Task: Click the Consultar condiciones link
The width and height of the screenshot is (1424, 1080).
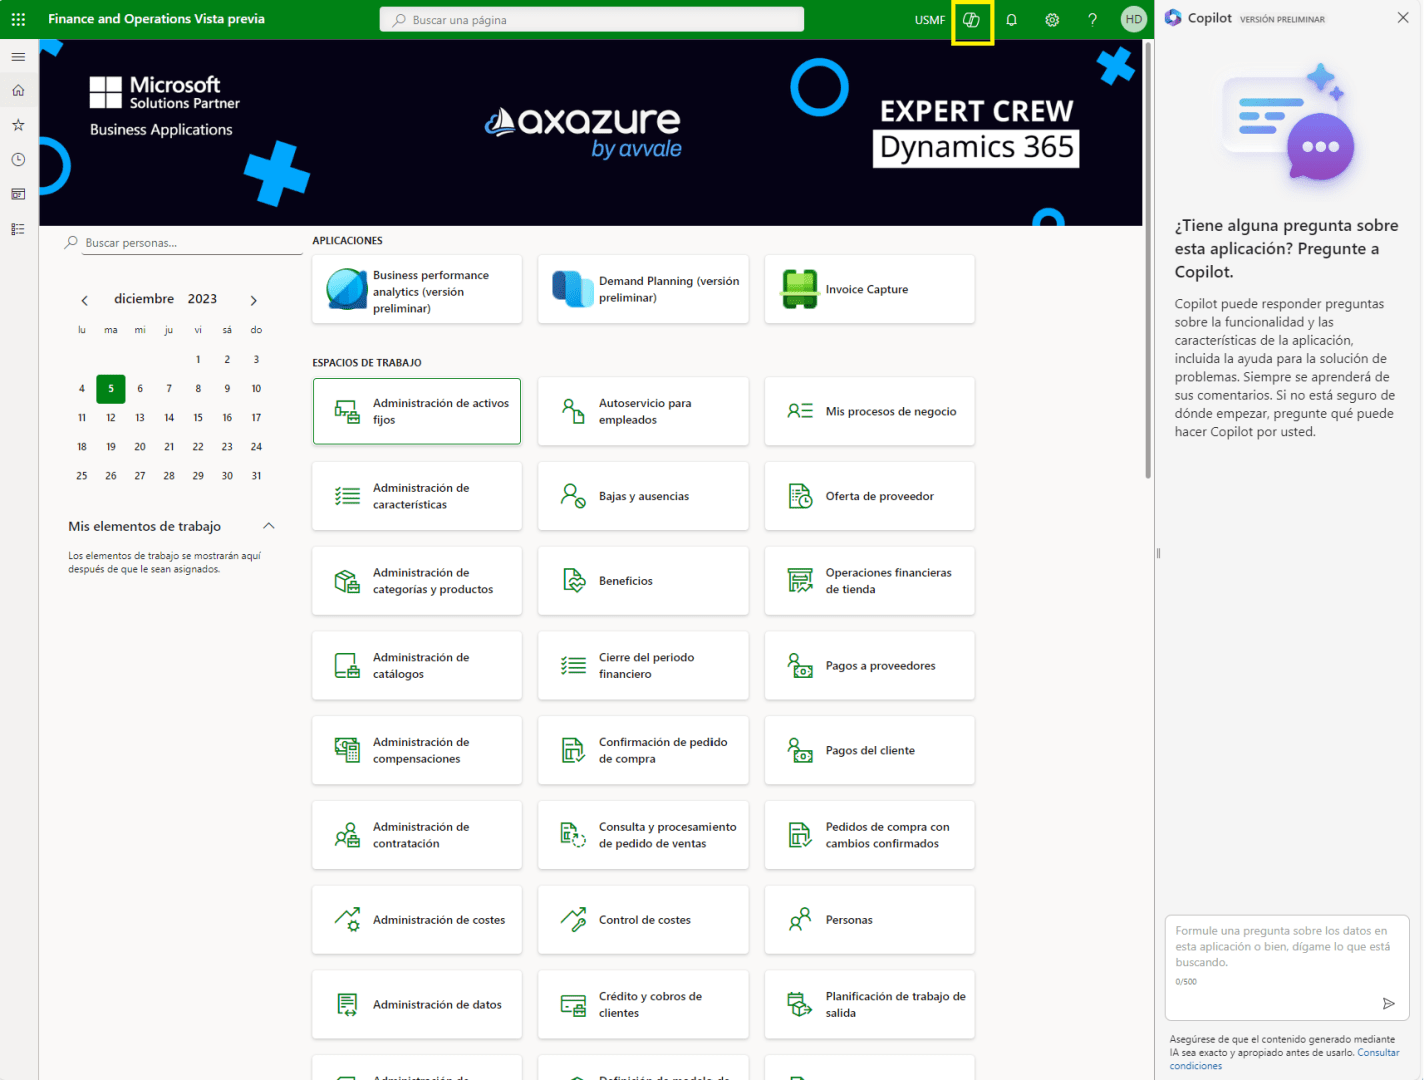Action: pos(1377,1053)
